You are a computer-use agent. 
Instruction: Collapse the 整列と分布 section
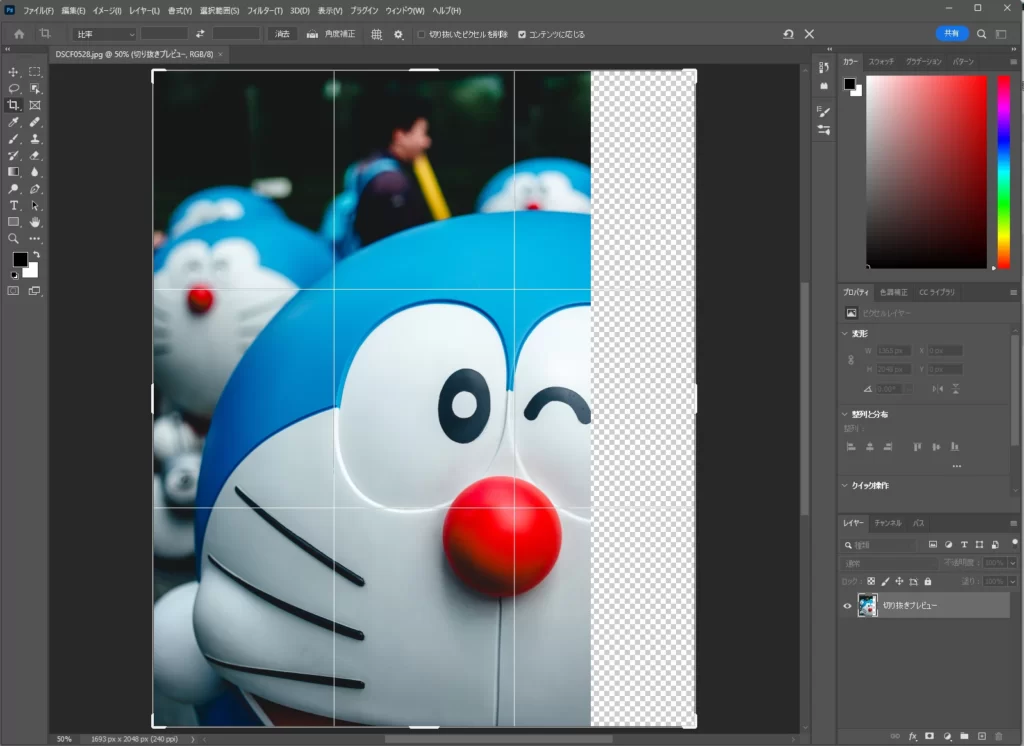[844, 414]
